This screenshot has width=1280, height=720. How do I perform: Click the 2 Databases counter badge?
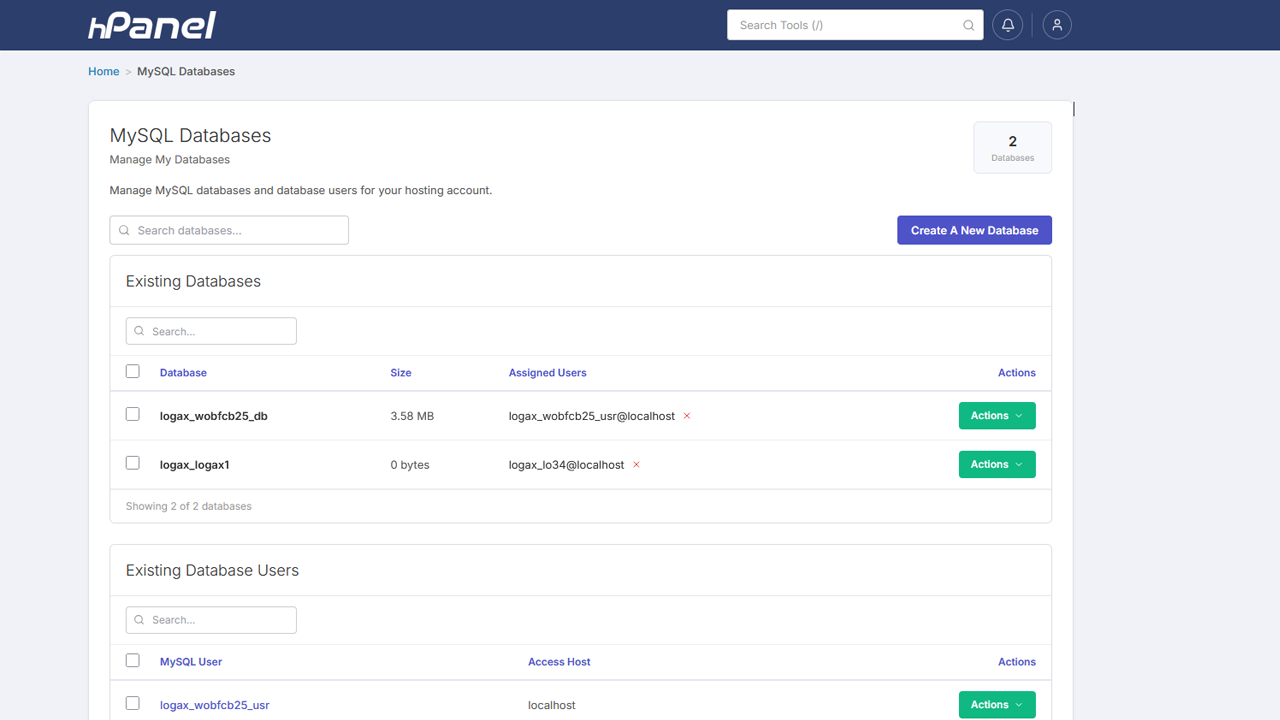pyautogui.click(x=1013, y=148)
